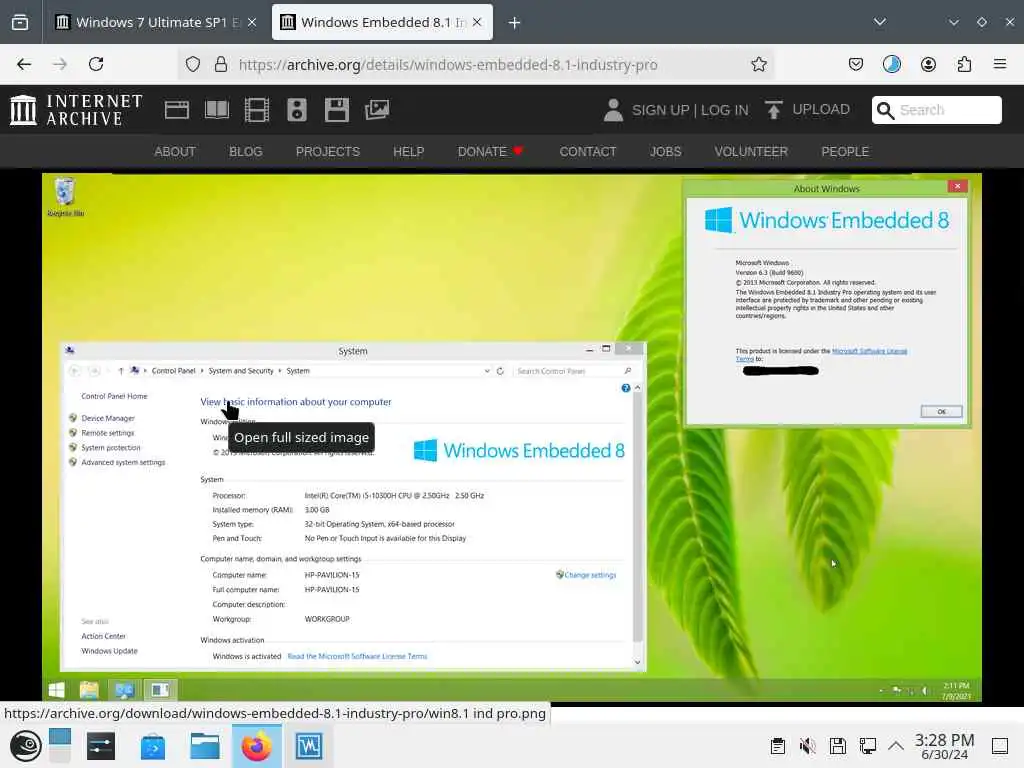Open tracking protection shield icon
Viewport: 1024px width, 768px height.
[193, 64]
